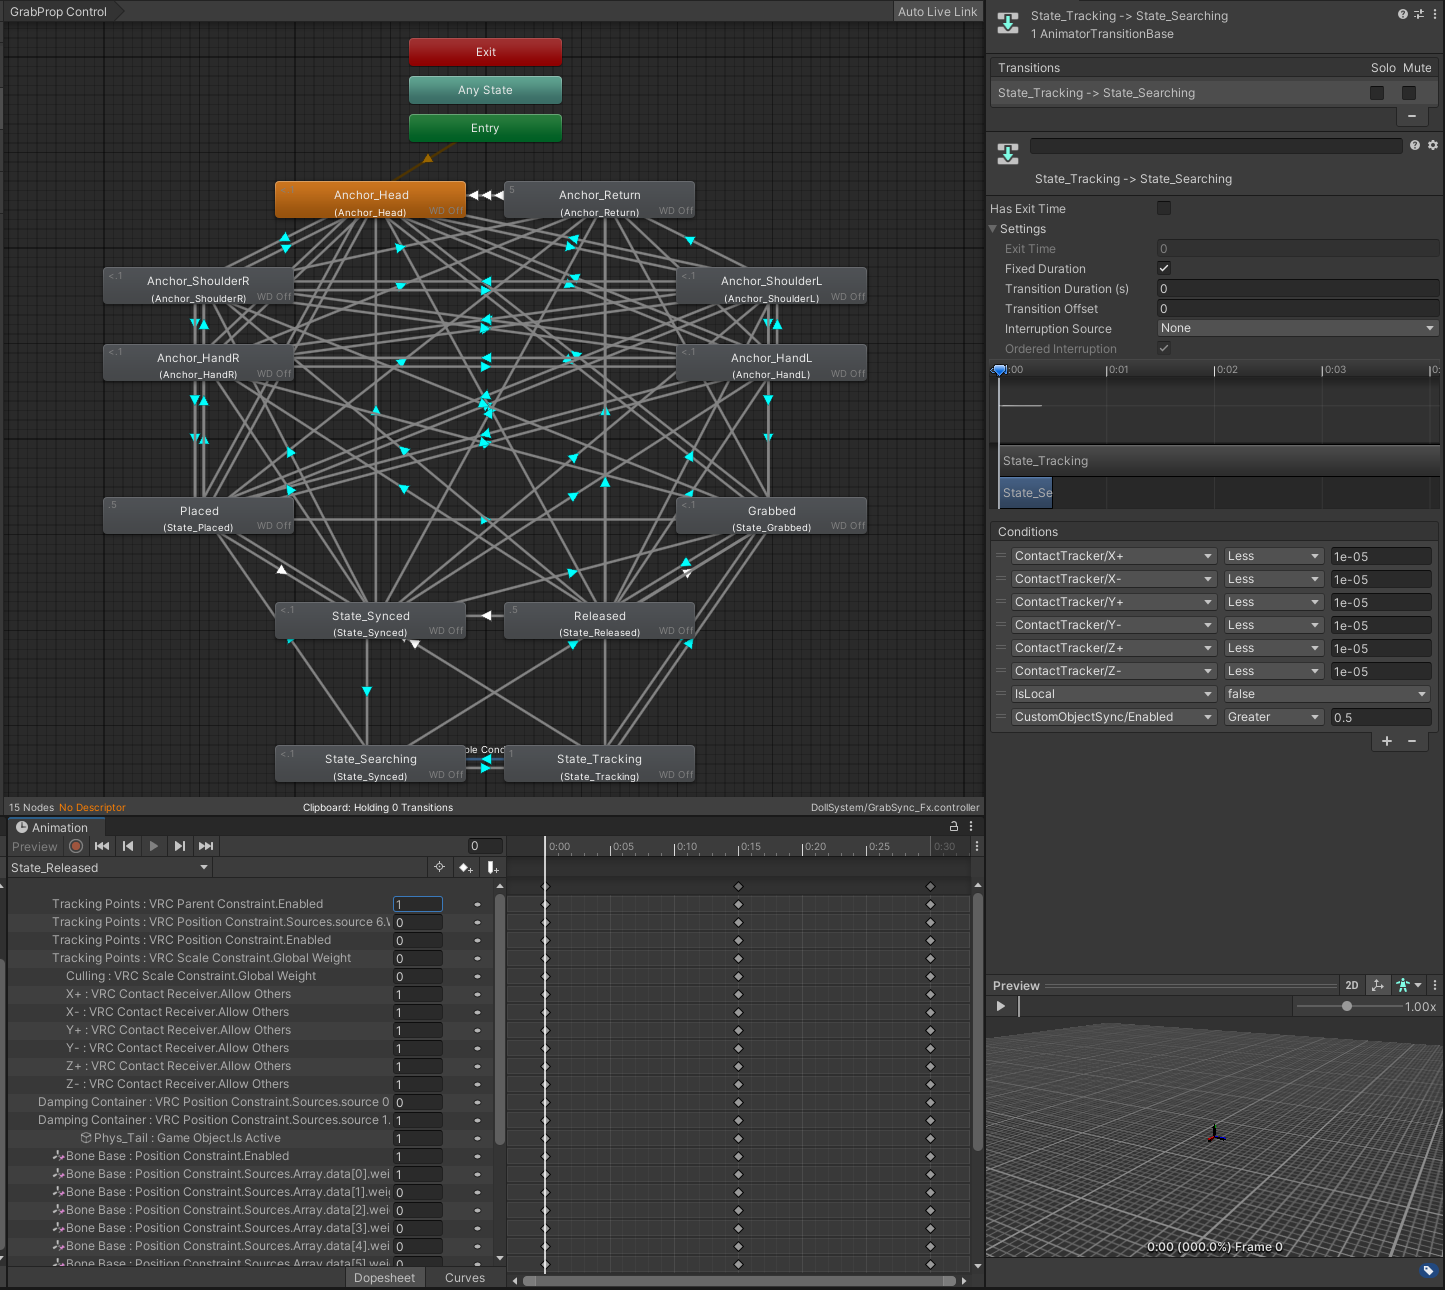Image resolution: width=1445 pixels, height=1290 pixels.
Task: Click the Transition Duration input field
Action: (x=1298, y=289)
